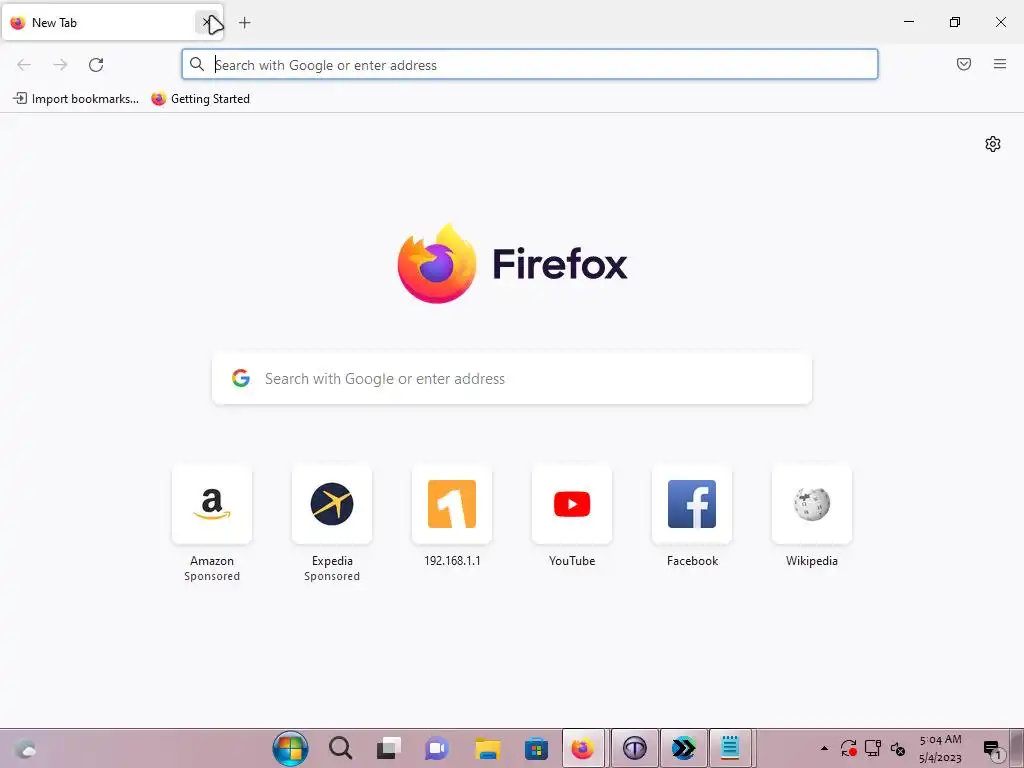Screen dimensions: 1024x768
Task: Open a new tab with plus button
Action: pyautogui.click(x=244, y=23)
